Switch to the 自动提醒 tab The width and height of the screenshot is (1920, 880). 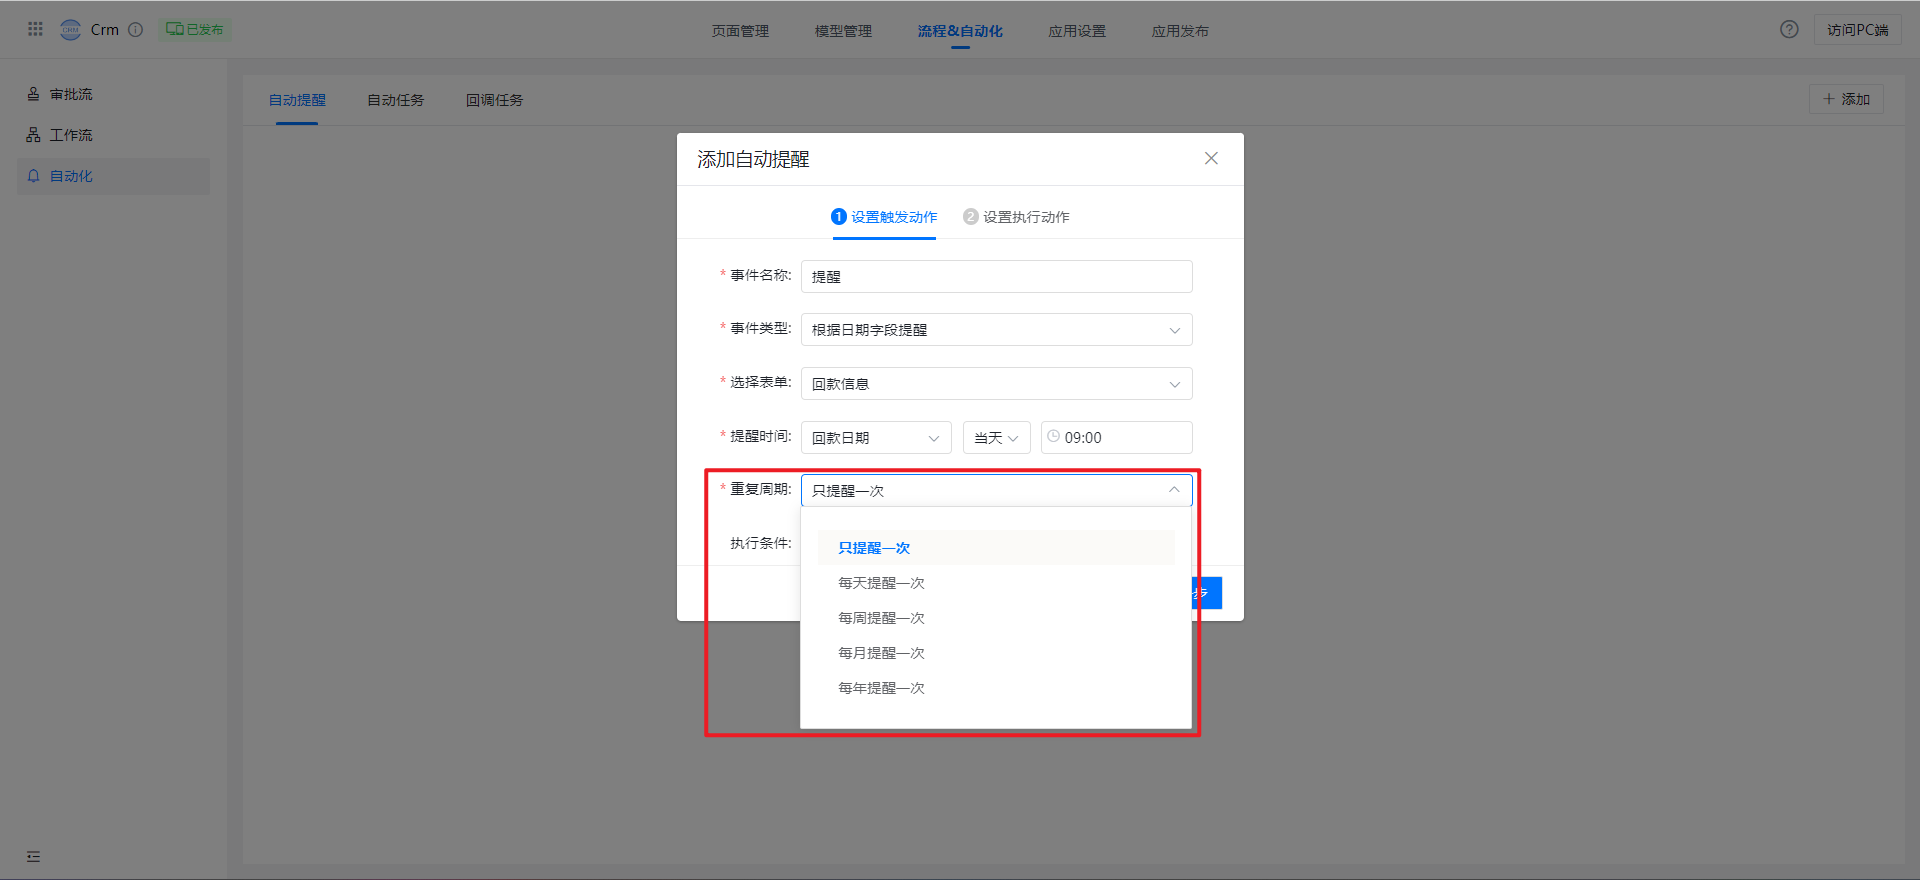coord(297,100)
